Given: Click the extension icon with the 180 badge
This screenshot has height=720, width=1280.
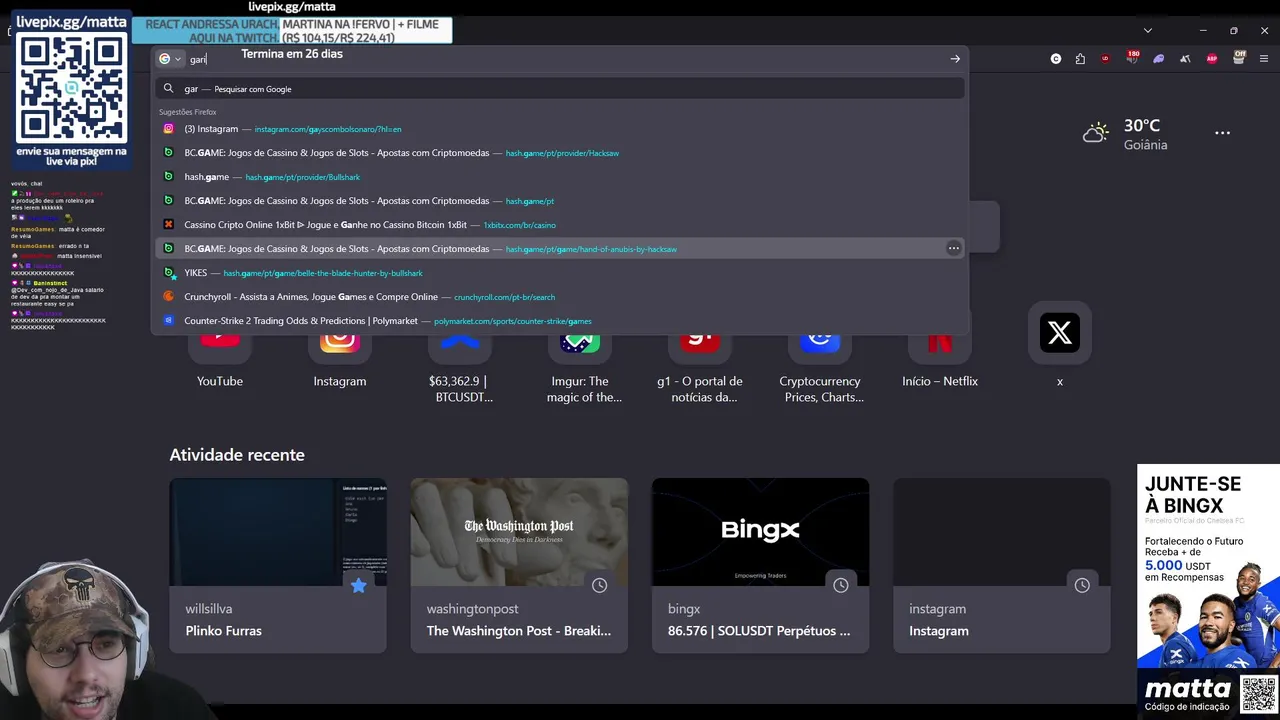Looking at the screenshot, I should coord(1132,57).
